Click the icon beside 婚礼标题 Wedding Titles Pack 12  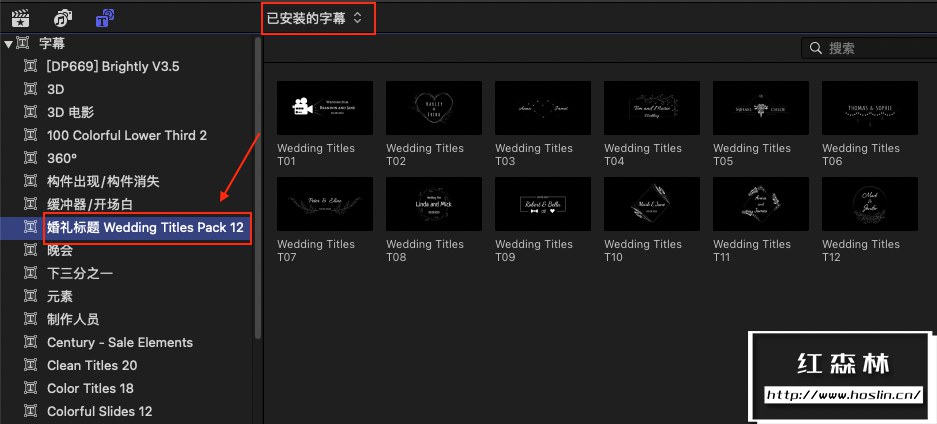pos(30,227)
